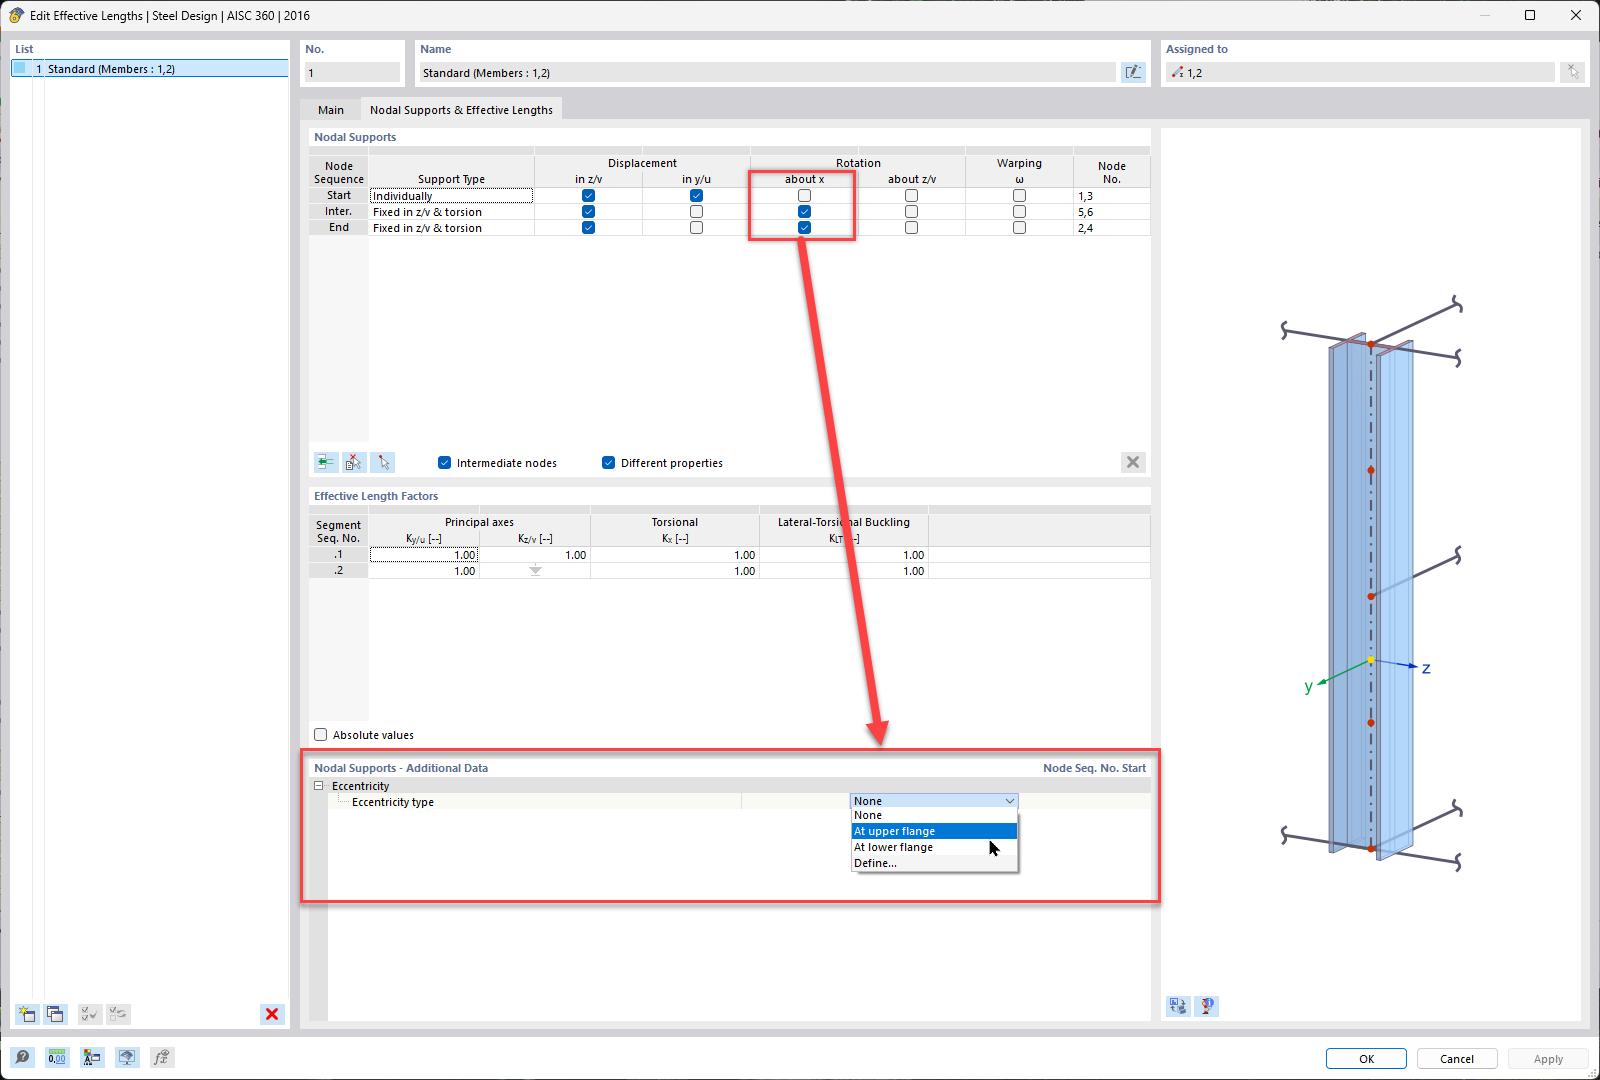Image resolution: width=1600 pixels, height=1080 pixels.
Task: Choose Define... eccentricity option
Action: coord(934,863)
